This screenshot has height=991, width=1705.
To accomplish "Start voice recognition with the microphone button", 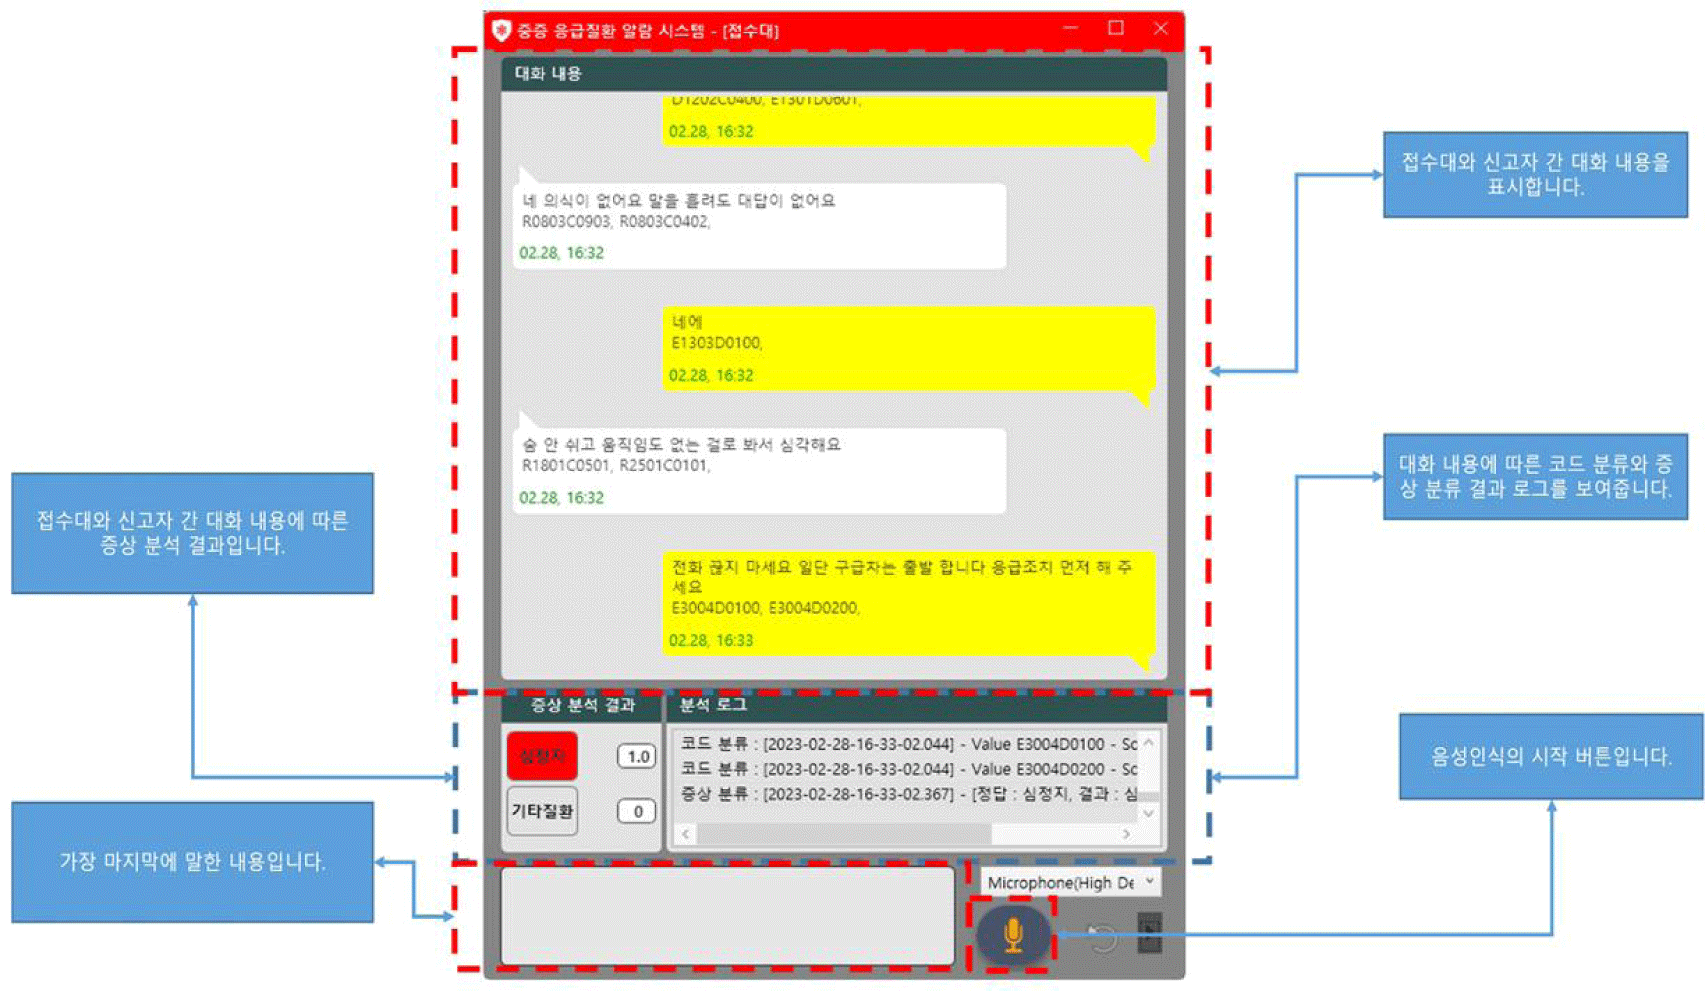I will [1012, 935].
